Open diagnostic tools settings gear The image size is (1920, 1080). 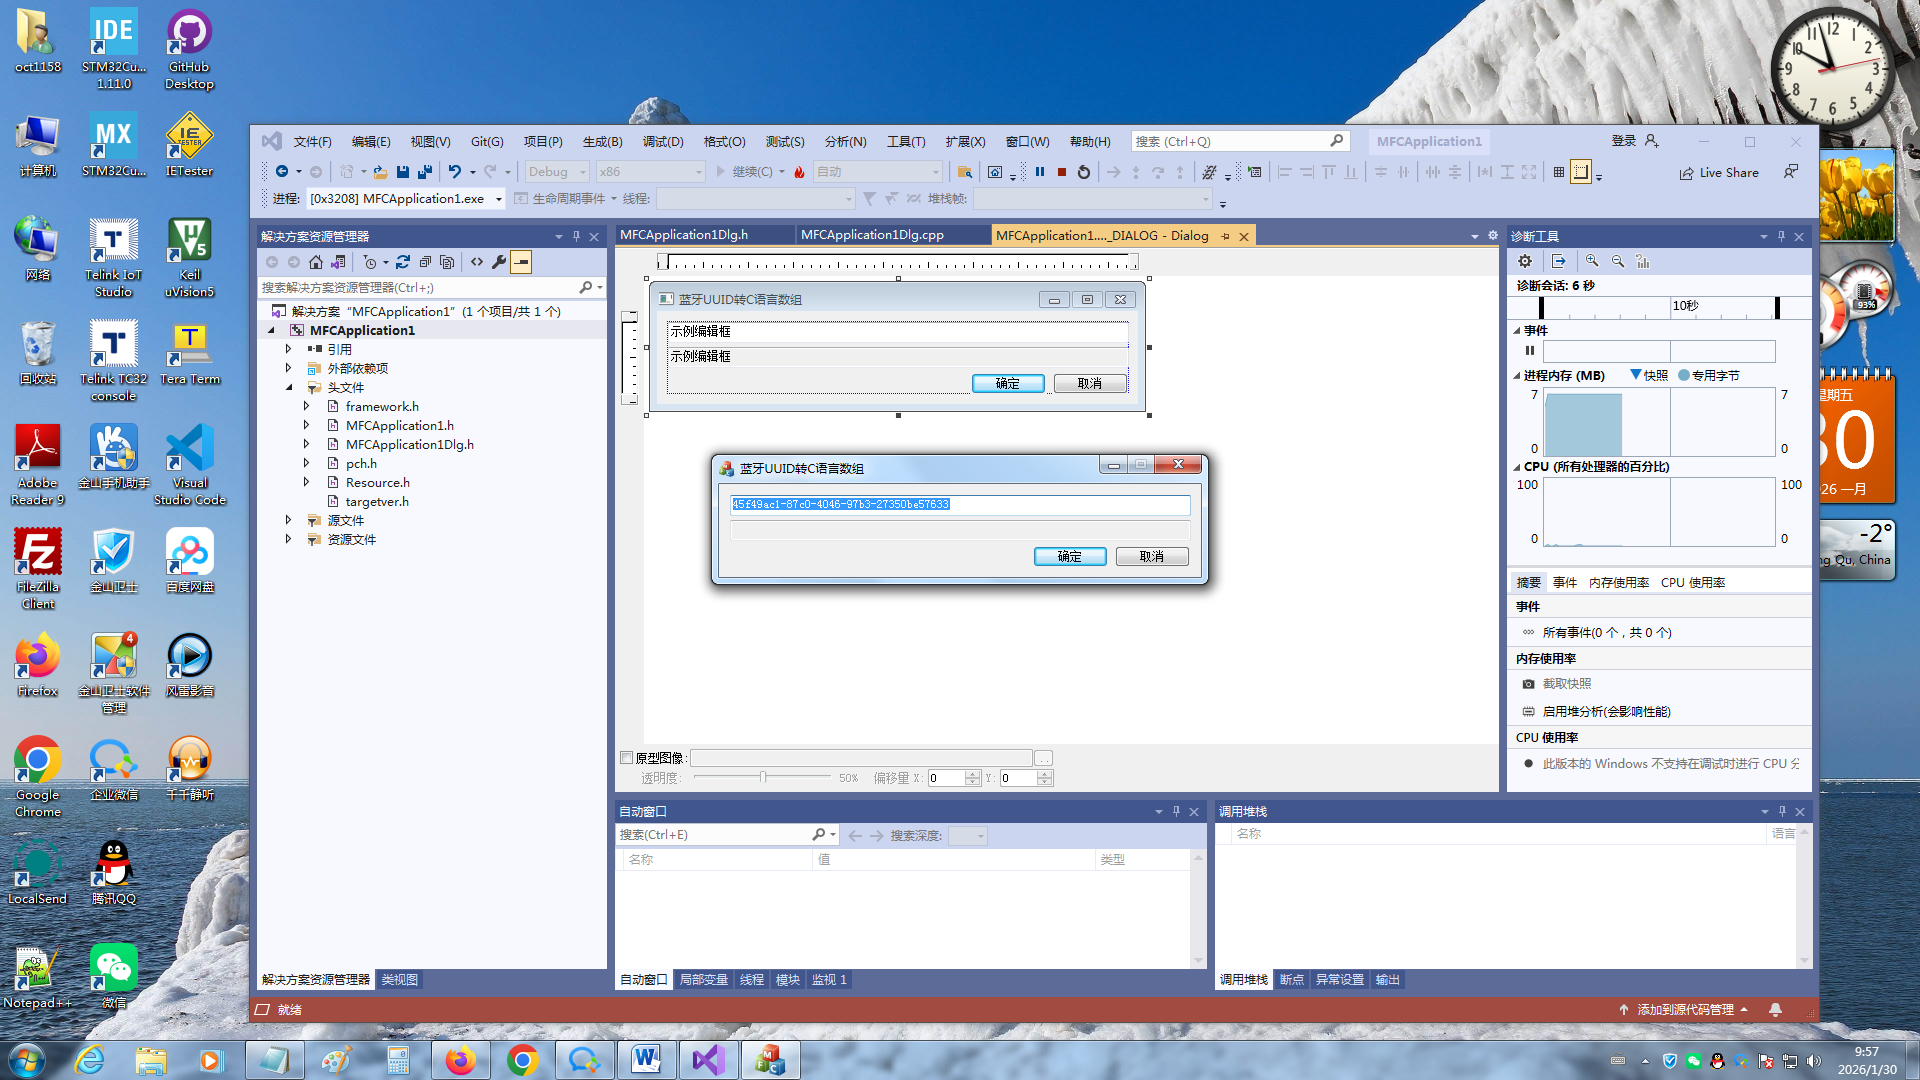tap(1525, 261)
